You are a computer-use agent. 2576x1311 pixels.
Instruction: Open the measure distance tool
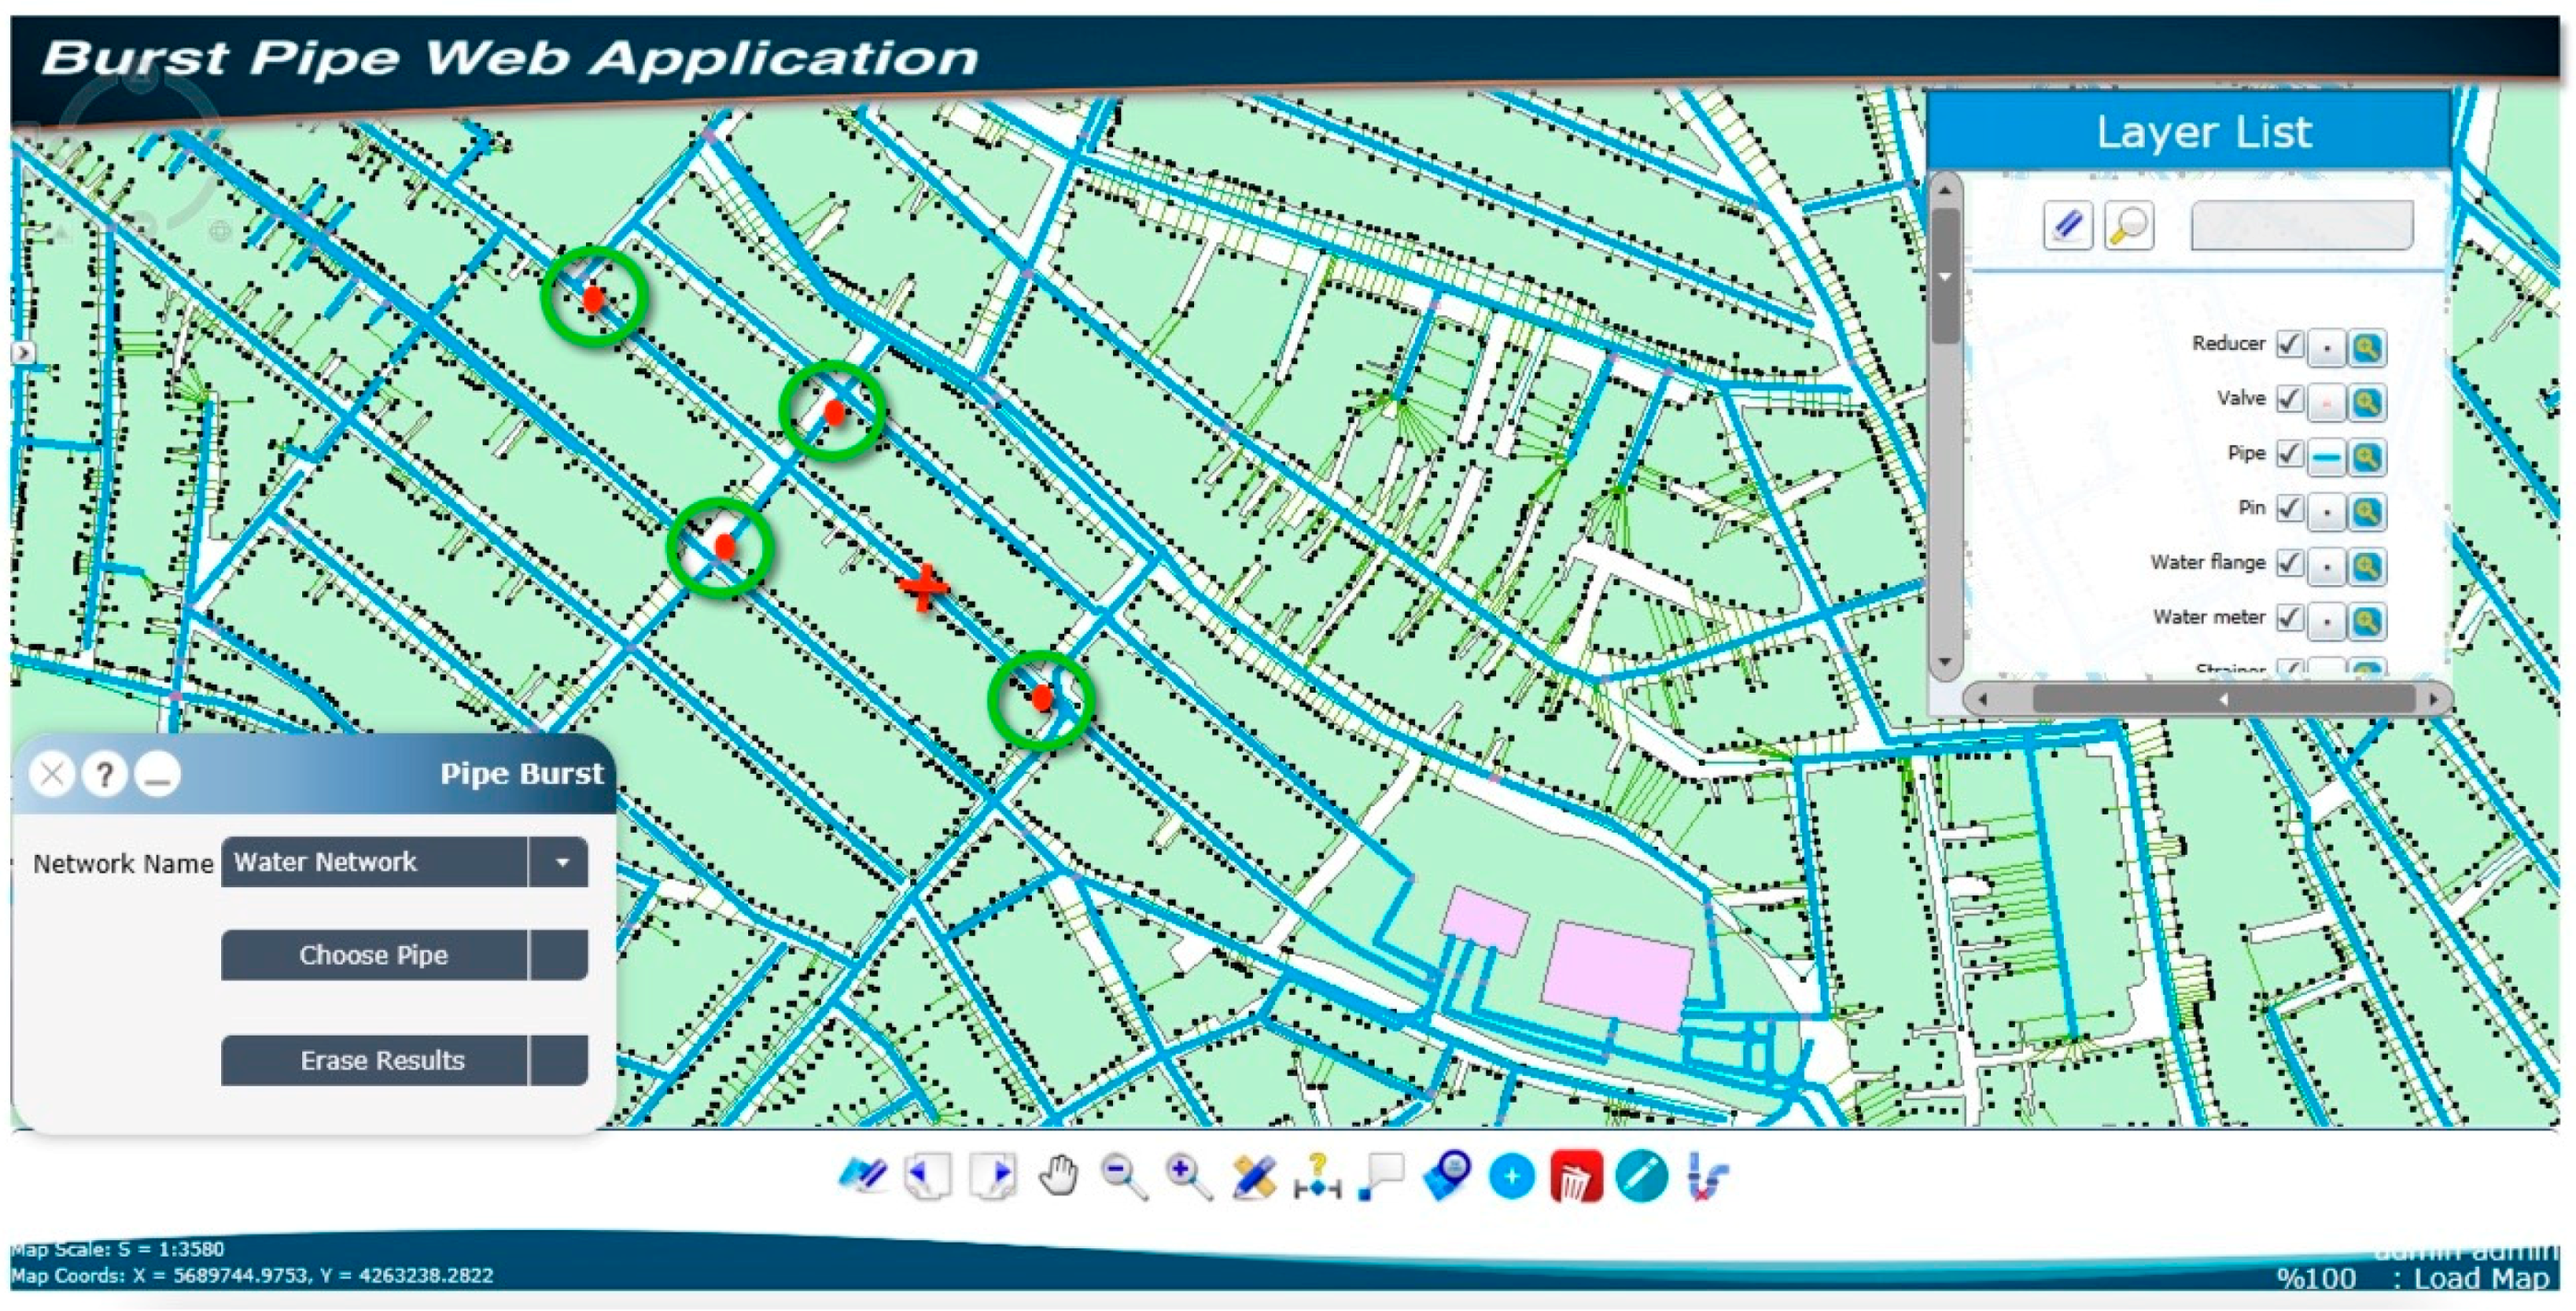(x=1317, y=1176)
